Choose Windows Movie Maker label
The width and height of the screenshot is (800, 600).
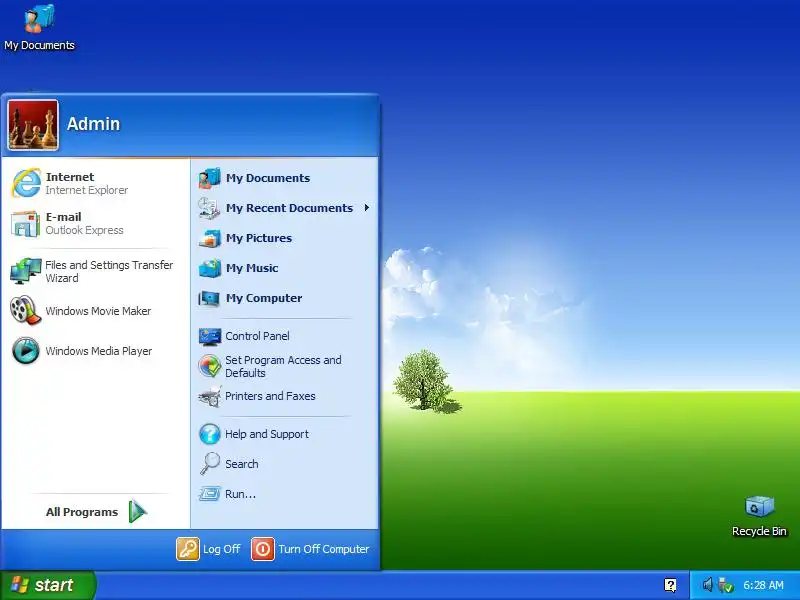pyautogui.click(x=98, y=311)
